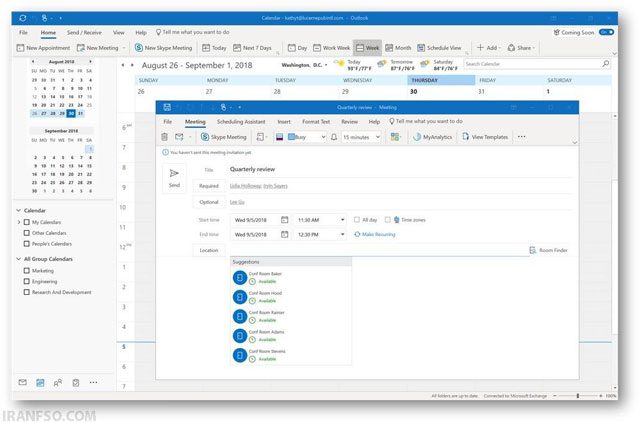Open People from the bottom navigation bar
Screen dimensions: 640x422
(58, 382)
